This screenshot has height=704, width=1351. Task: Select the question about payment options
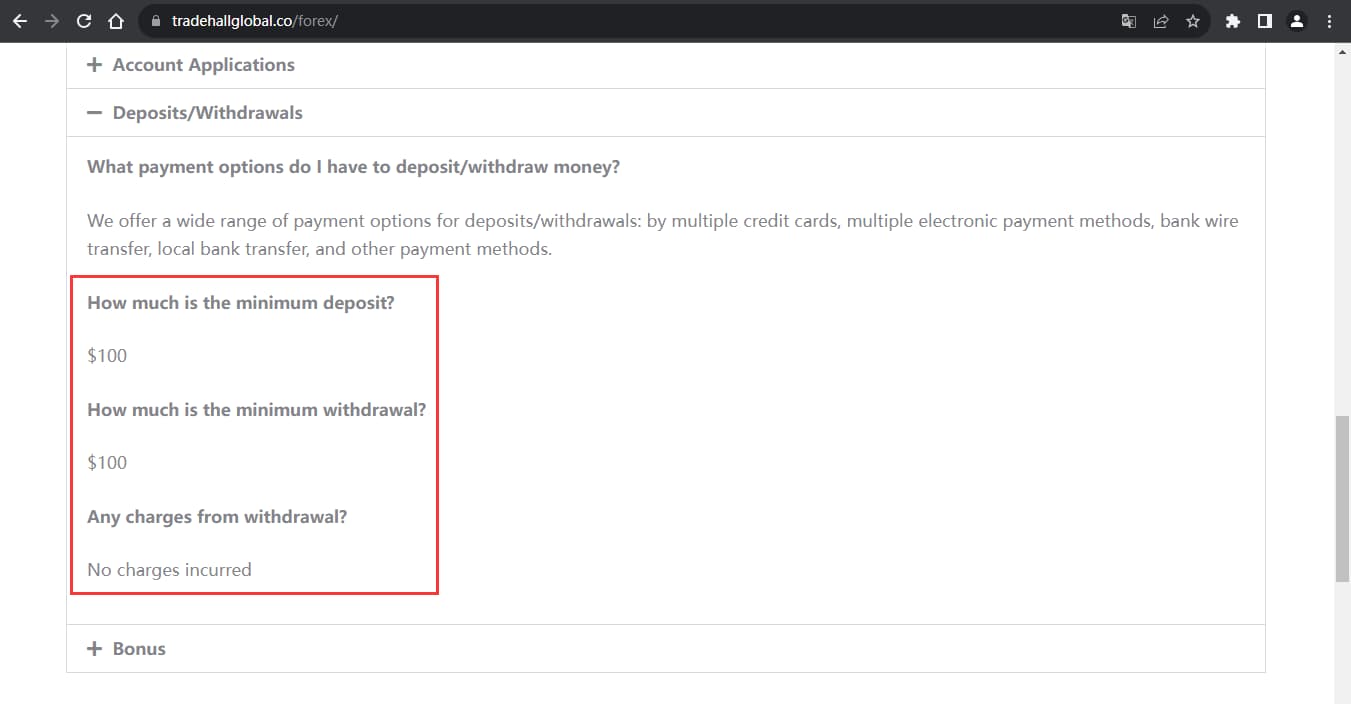(353, 167)
